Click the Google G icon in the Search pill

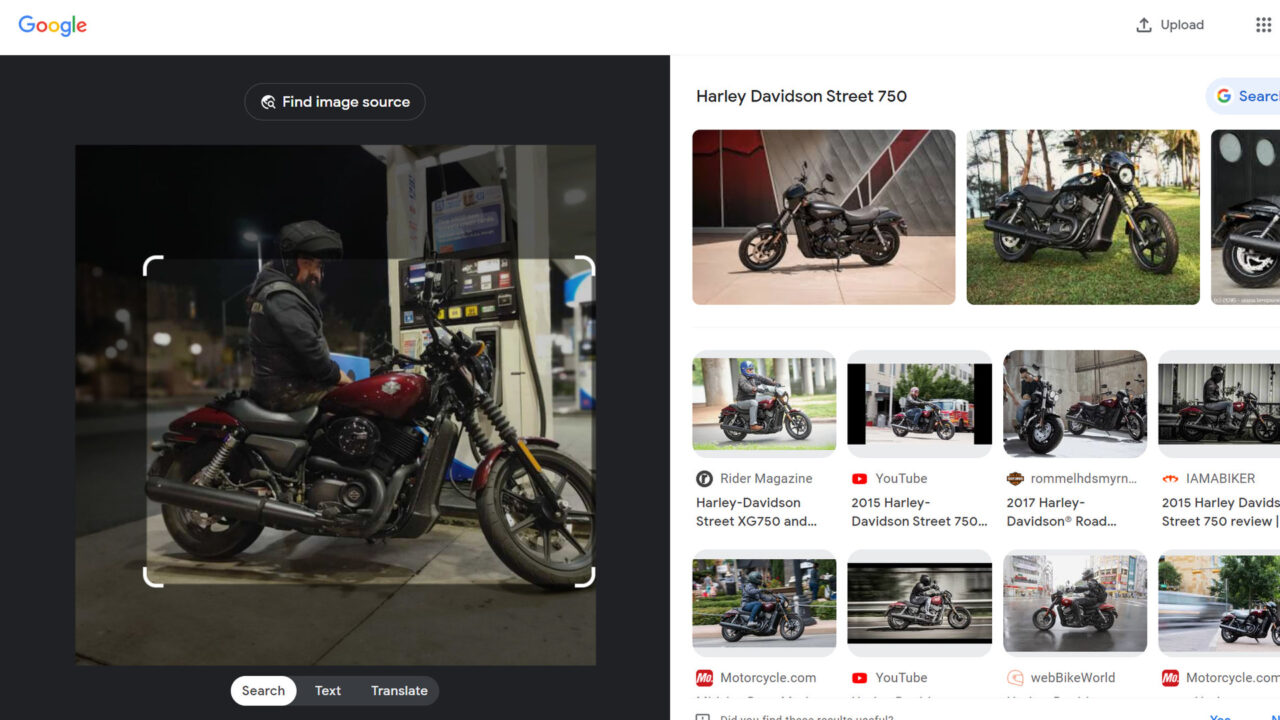pos(1224,96)
